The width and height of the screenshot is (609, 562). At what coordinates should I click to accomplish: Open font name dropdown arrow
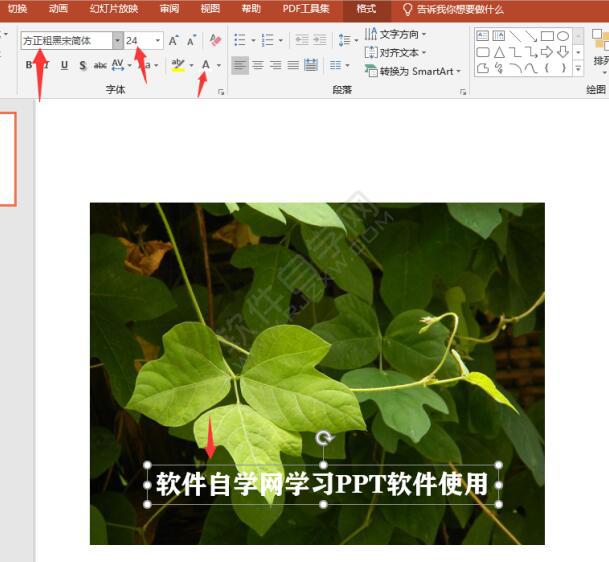click(x=118, y=40)
